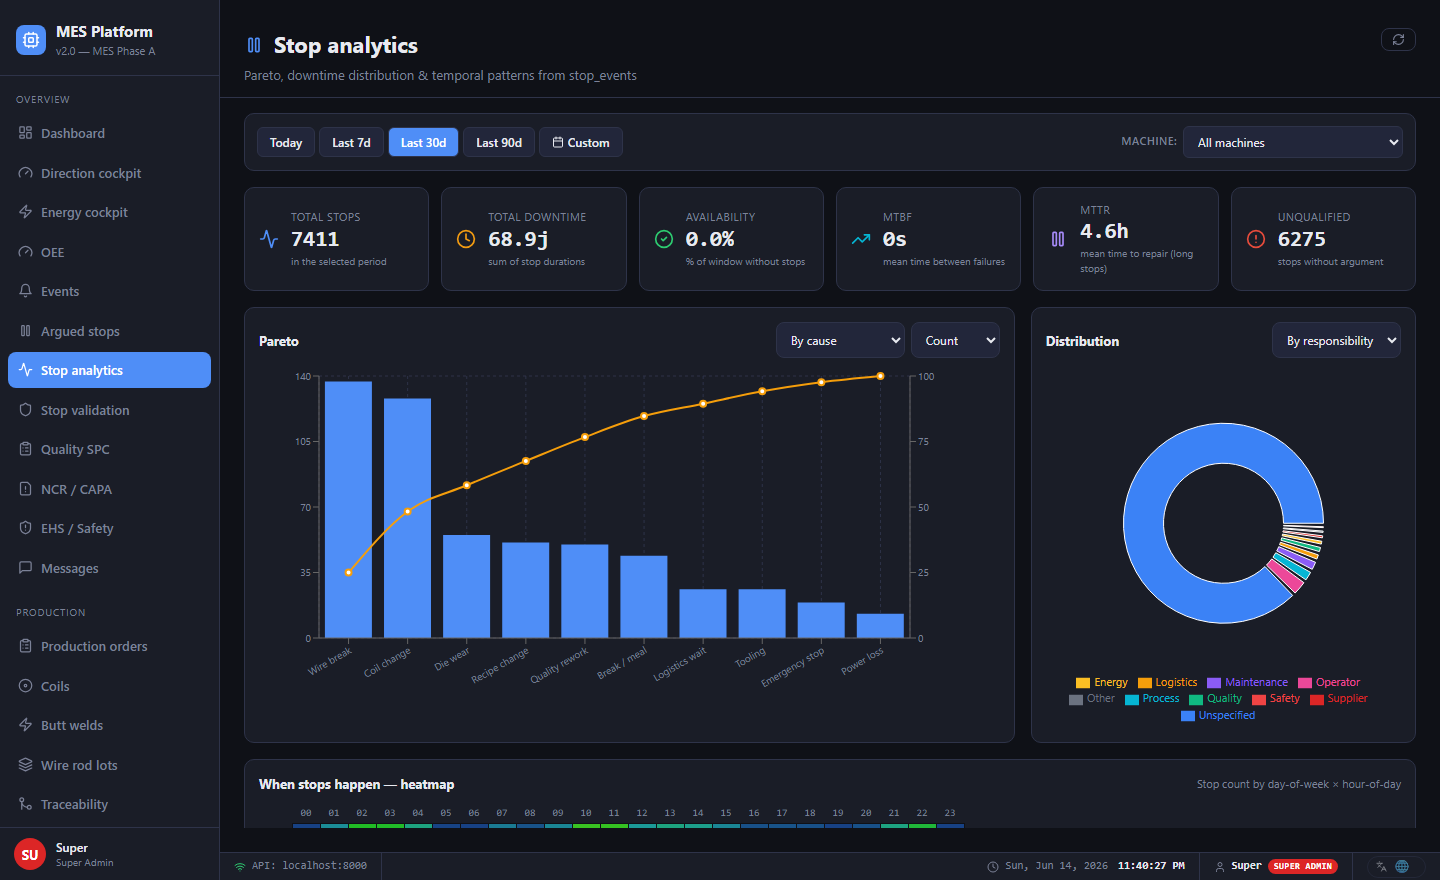Open the By responsibility dropdown
This screenshot has width=1440, height=880.
(1336, 340)
